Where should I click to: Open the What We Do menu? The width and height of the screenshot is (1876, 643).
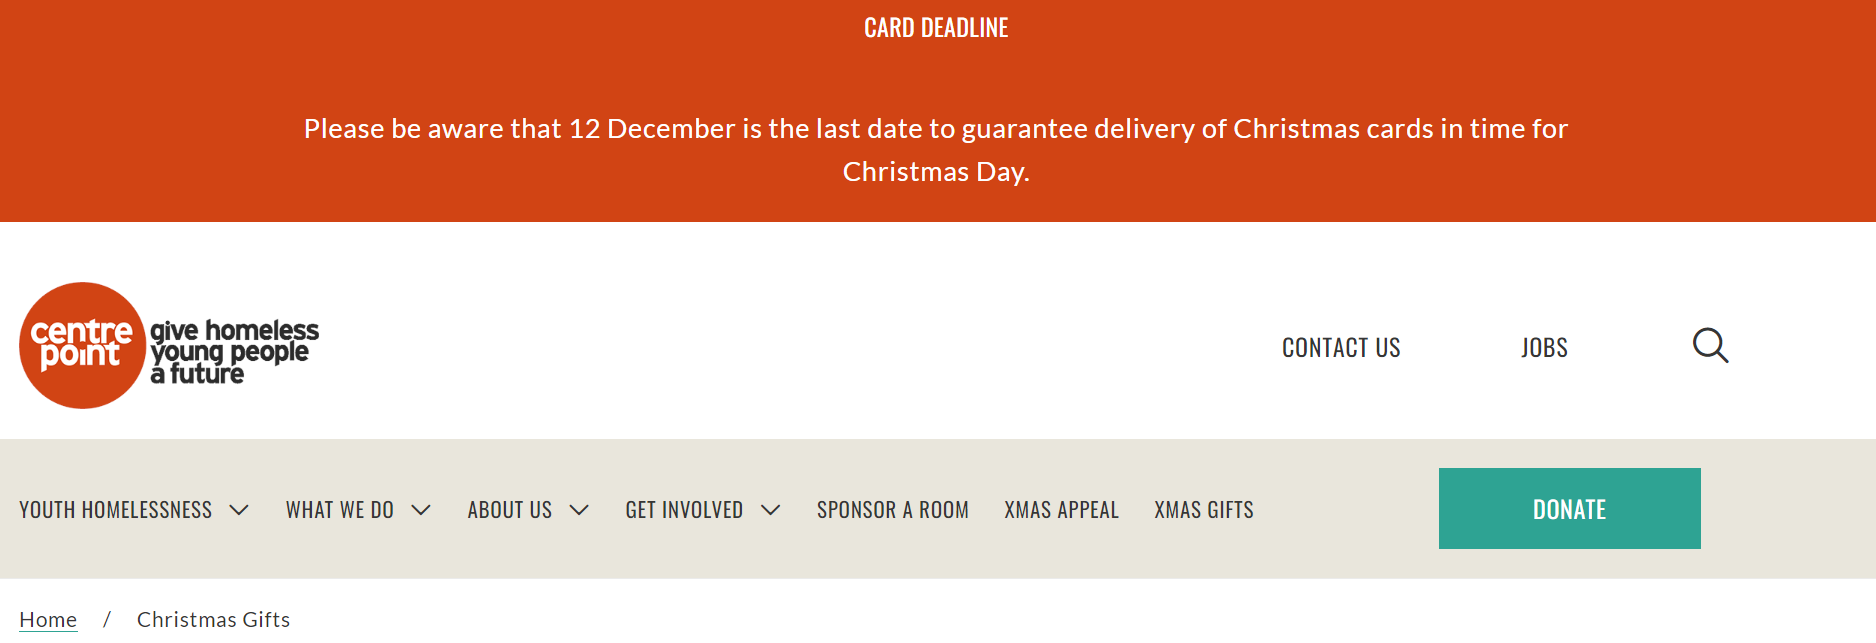coord(340,510)
